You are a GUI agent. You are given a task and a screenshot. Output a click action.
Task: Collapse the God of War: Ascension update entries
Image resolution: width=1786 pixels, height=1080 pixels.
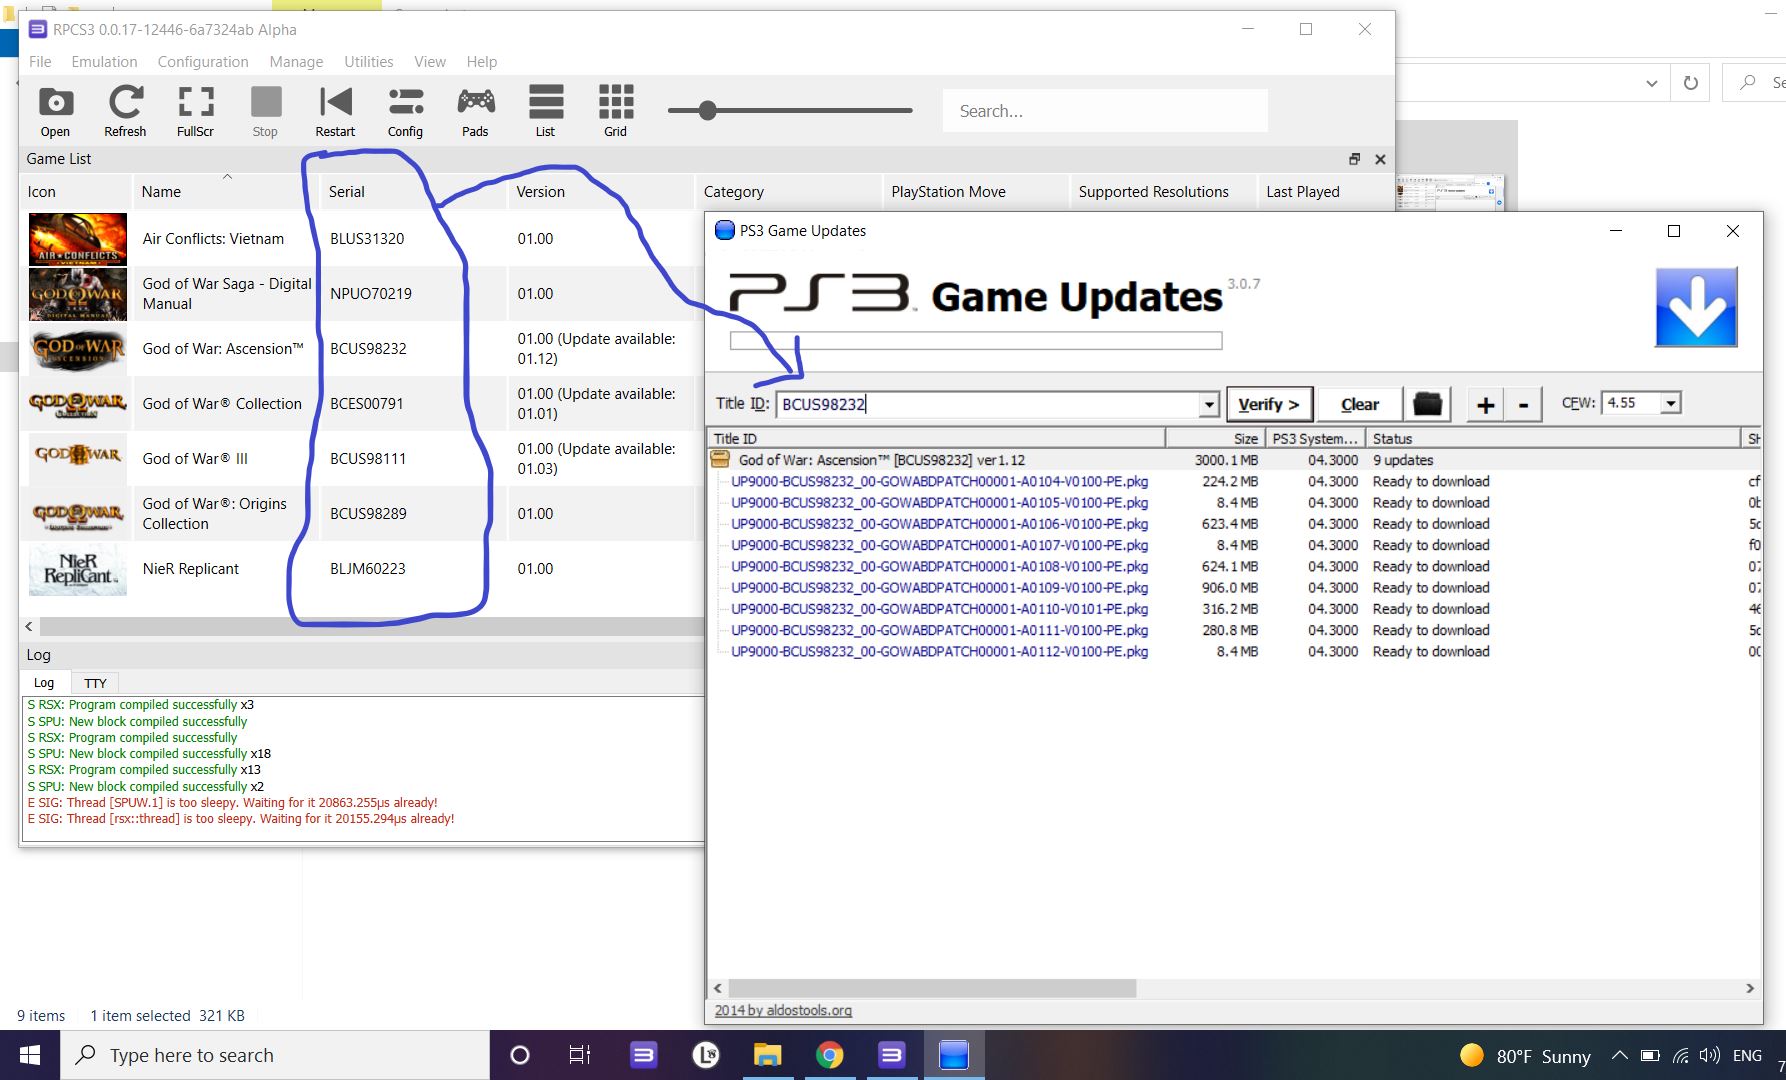(x=721, y=459)
